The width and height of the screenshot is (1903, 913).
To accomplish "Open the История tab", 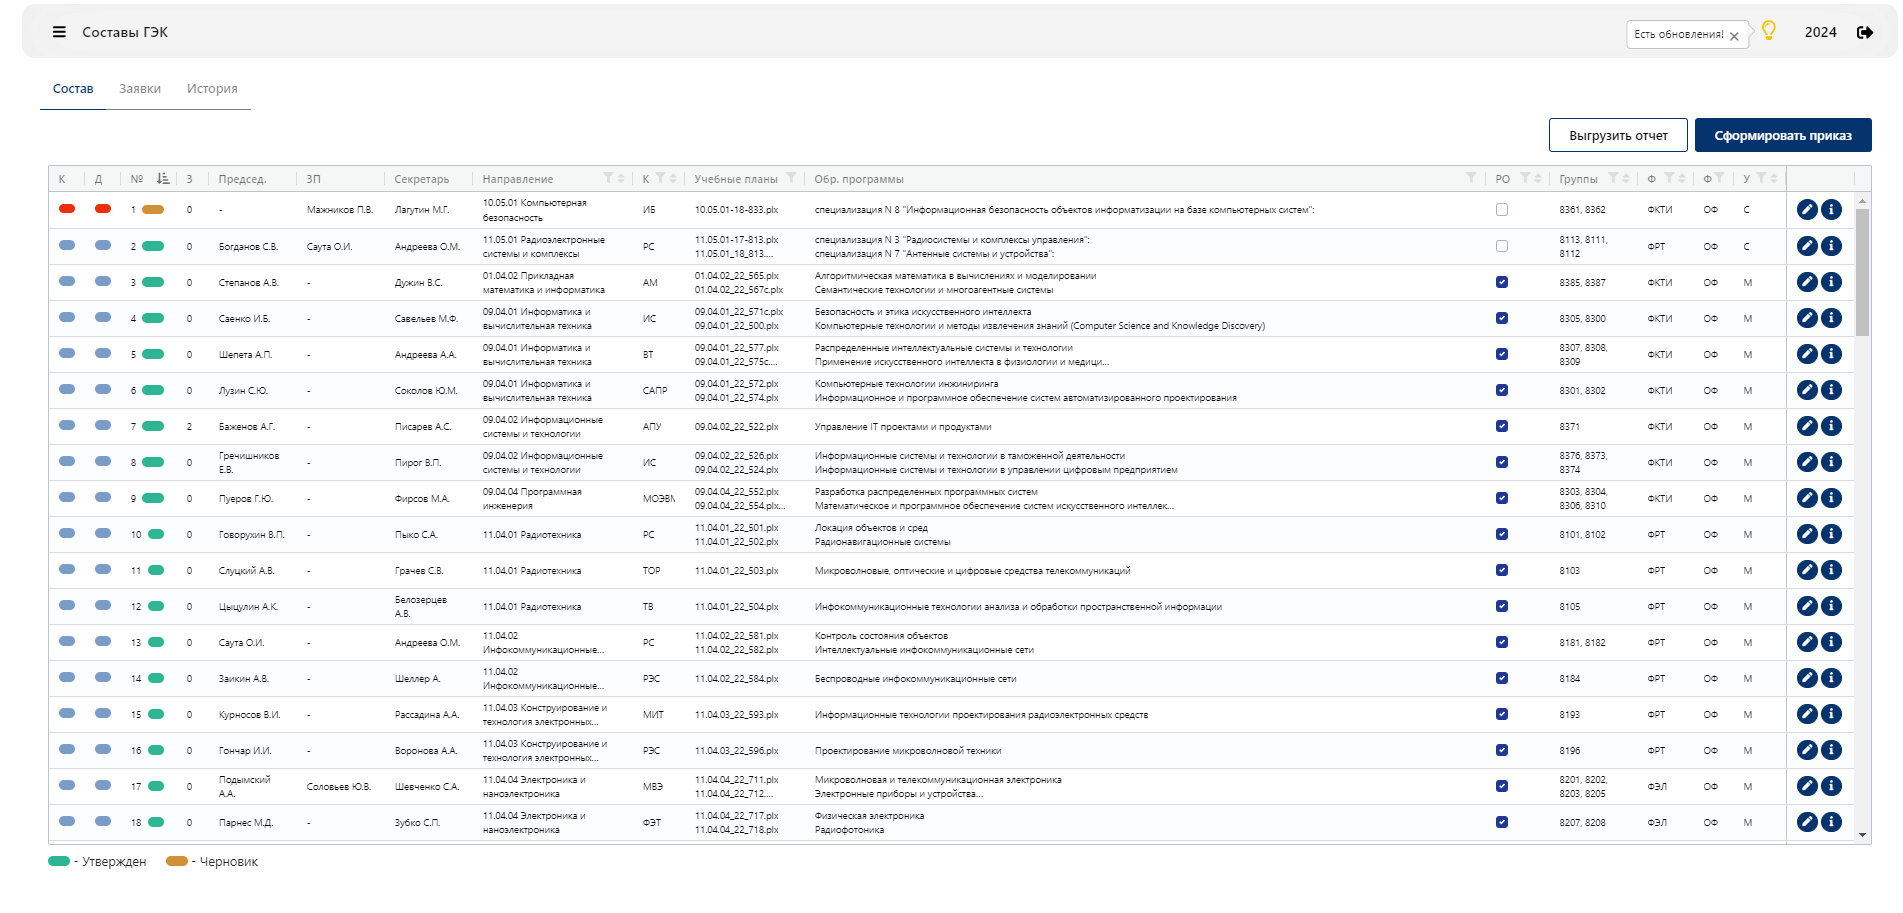I will click(x=212, y=89).
